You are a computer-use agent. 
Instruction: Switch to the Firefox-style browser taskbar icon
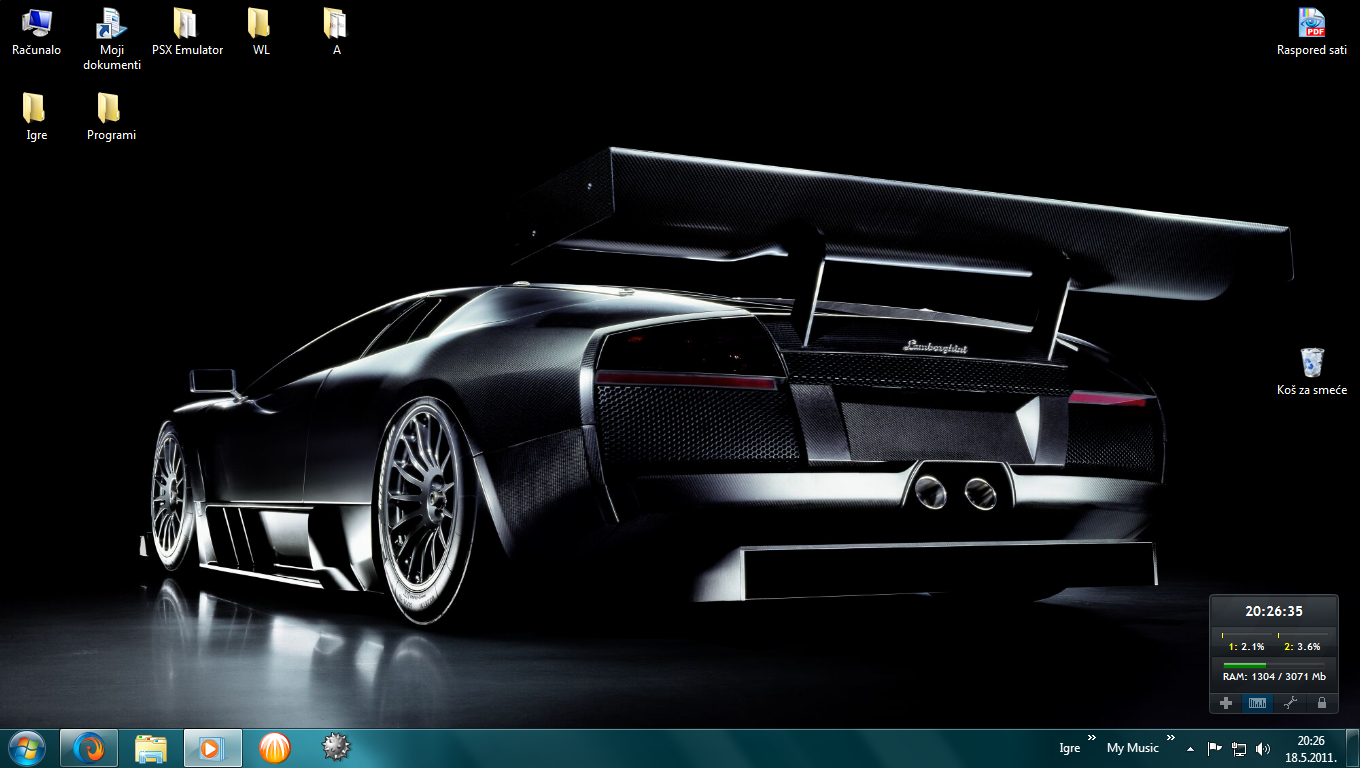pyautogui.click(x=89, y=747)
